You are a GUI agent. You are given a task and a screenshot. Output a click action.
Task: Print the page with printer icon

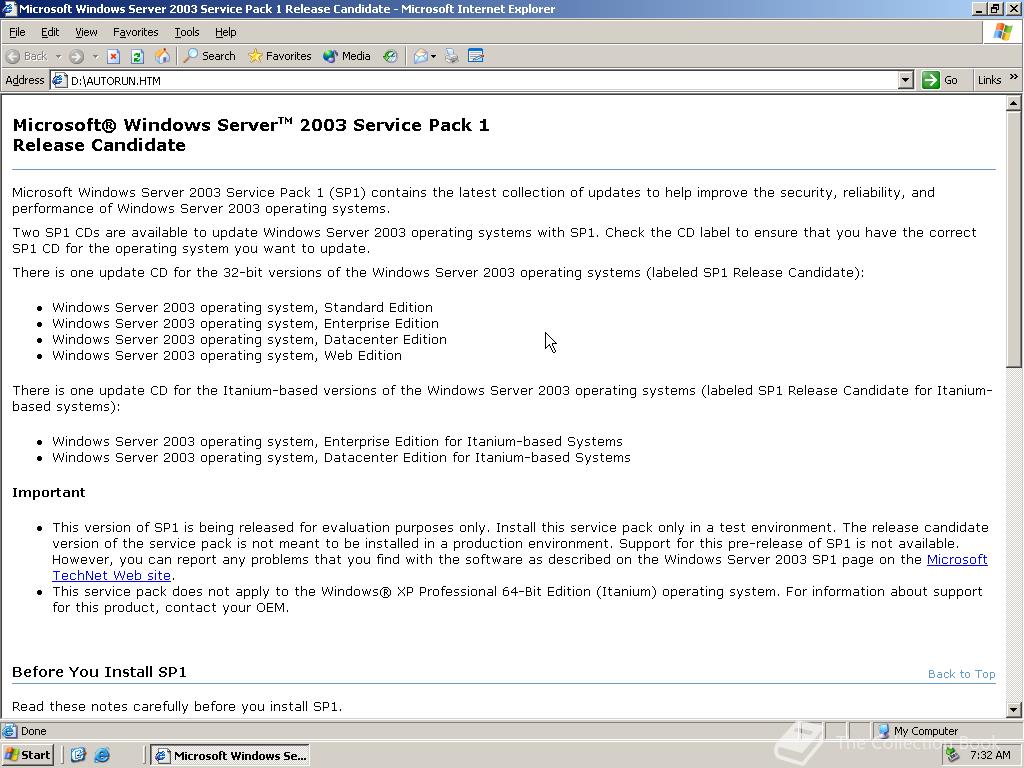click(x=452, y=56)
